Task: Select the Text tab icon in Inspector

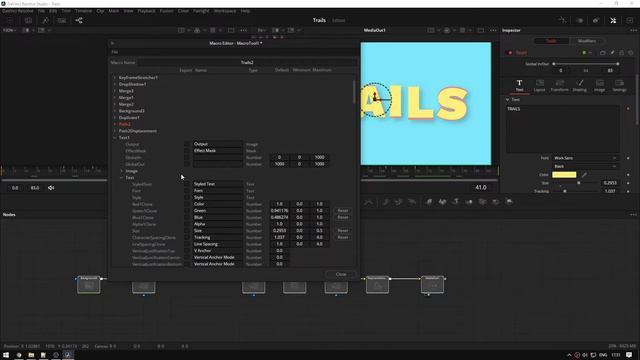Action: tap(519, 85)
